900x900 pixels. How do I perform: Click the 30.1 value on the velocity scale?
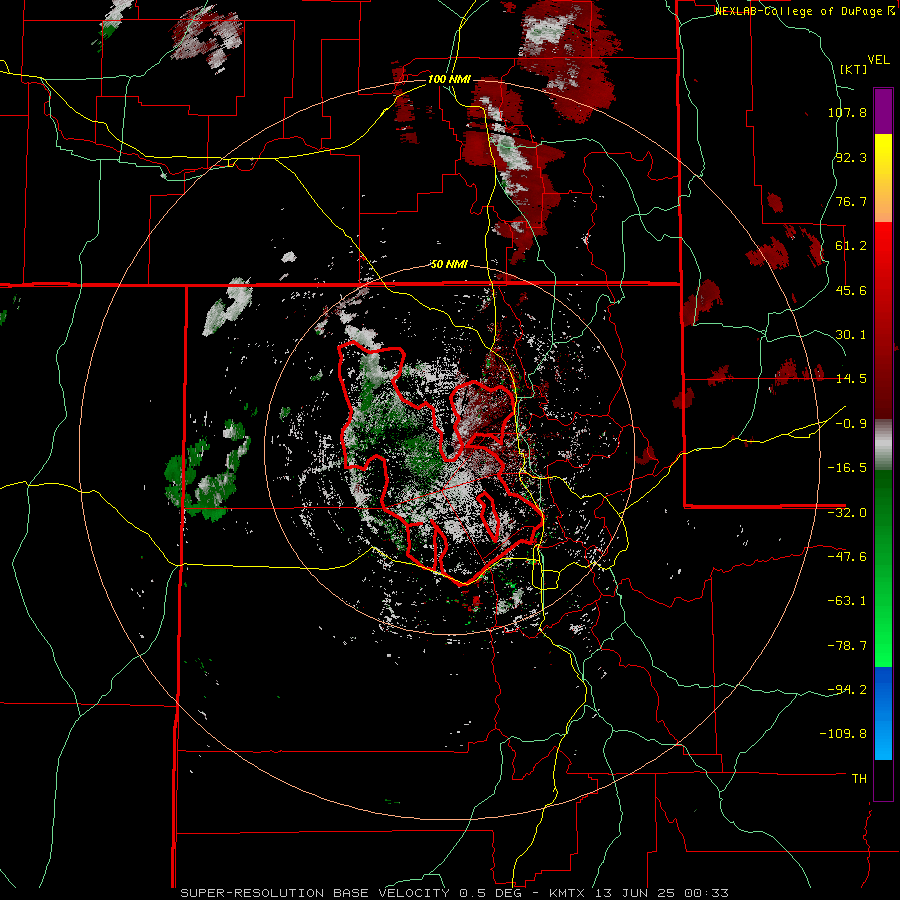(851, 335)
